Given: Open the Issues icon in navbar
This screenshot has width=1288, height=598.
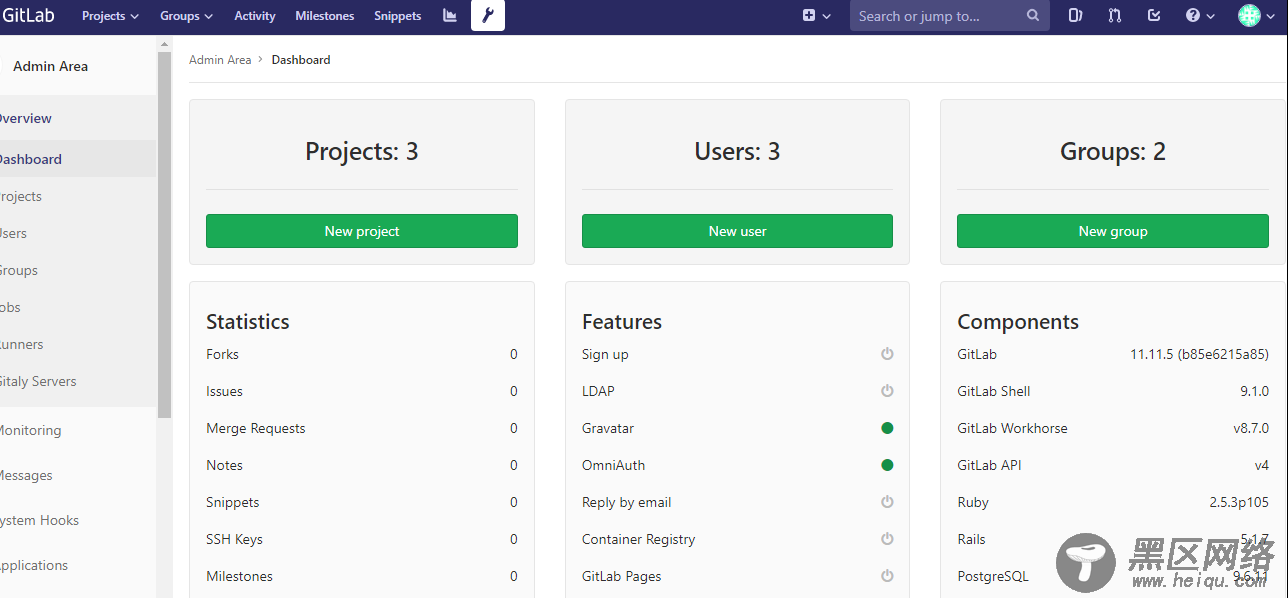Looking at the screenshot, I should [x=1076, y=16].
